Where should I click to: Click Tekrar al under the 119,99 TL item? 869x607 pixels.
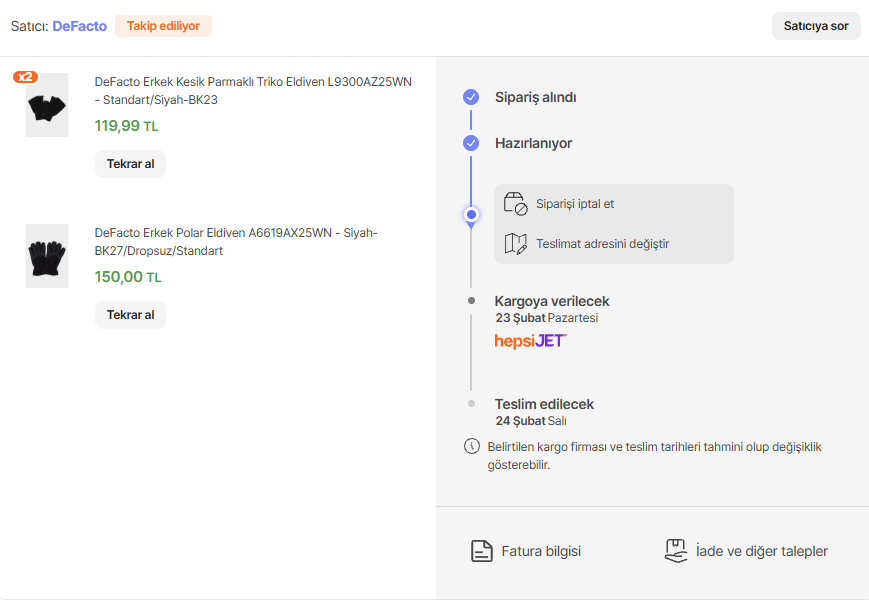[130, 164]
